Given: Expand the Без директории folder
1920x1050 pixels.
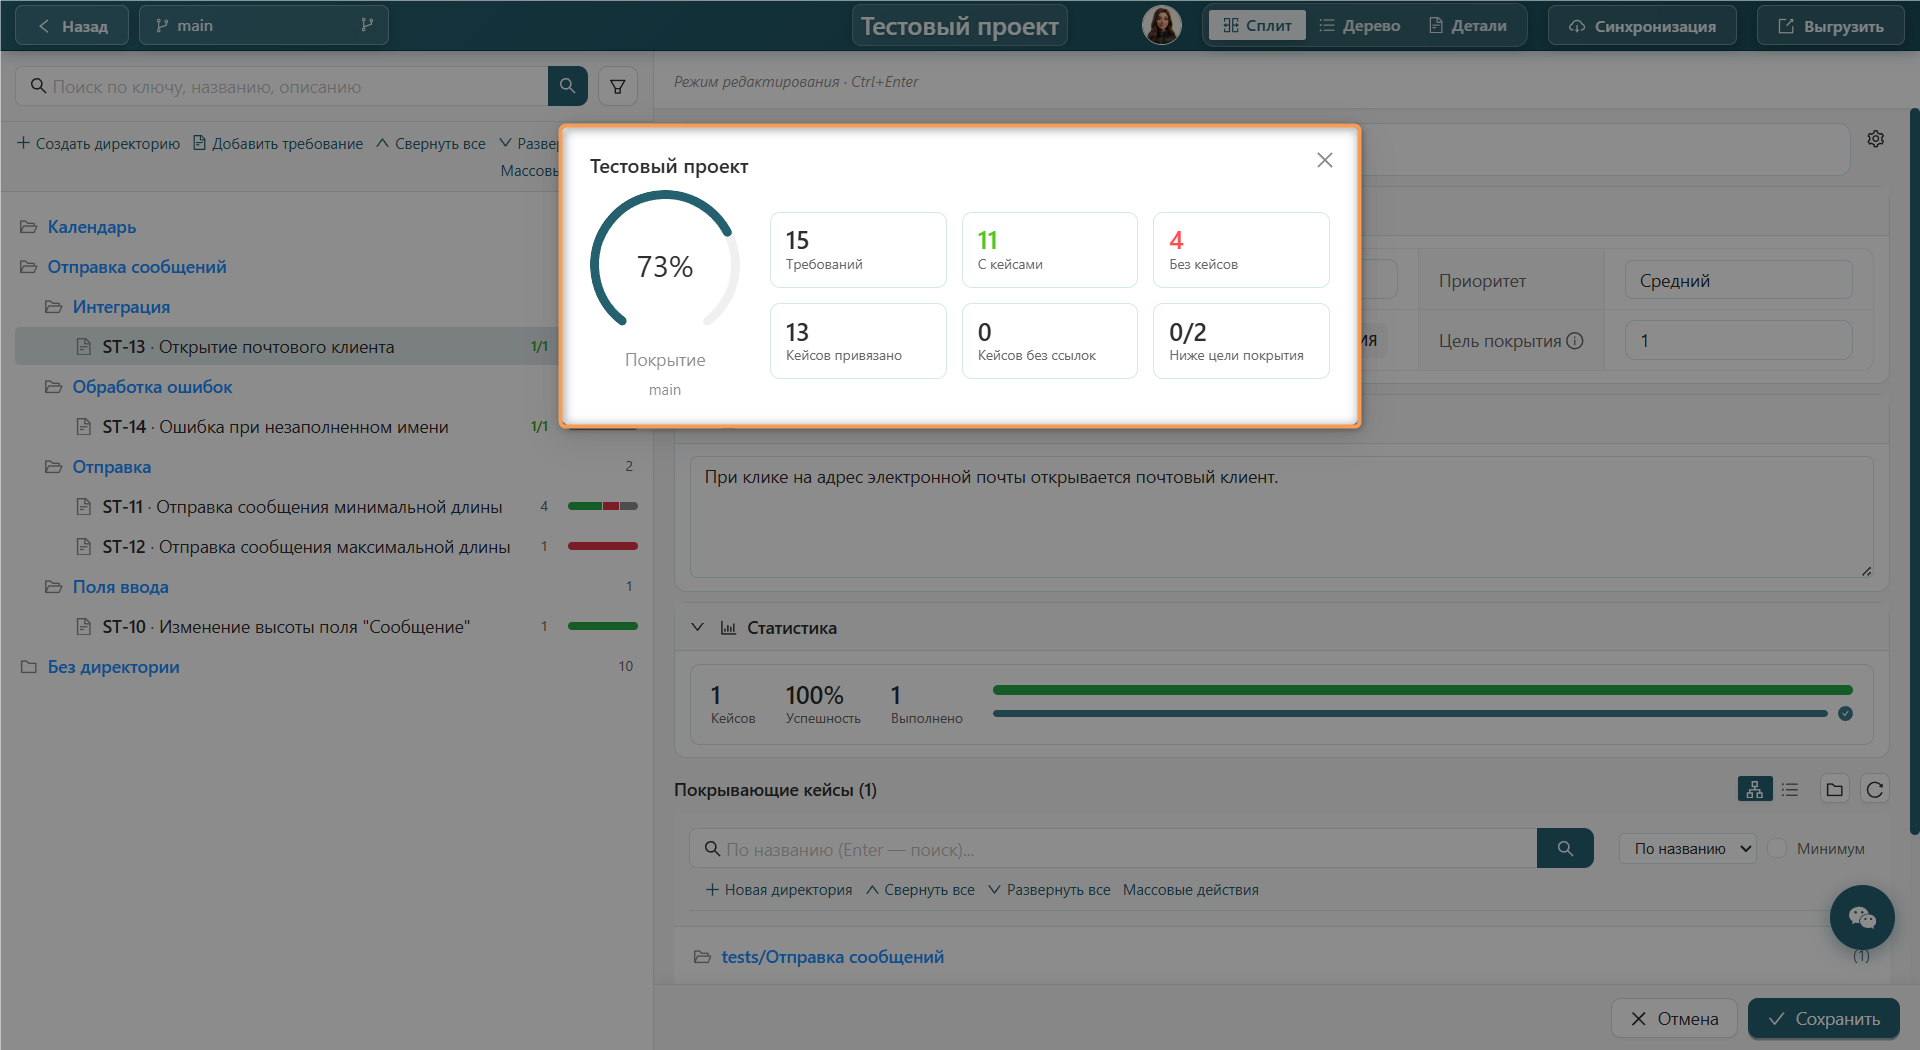Looking at the screenshot, I should click(x=29, y=667).
